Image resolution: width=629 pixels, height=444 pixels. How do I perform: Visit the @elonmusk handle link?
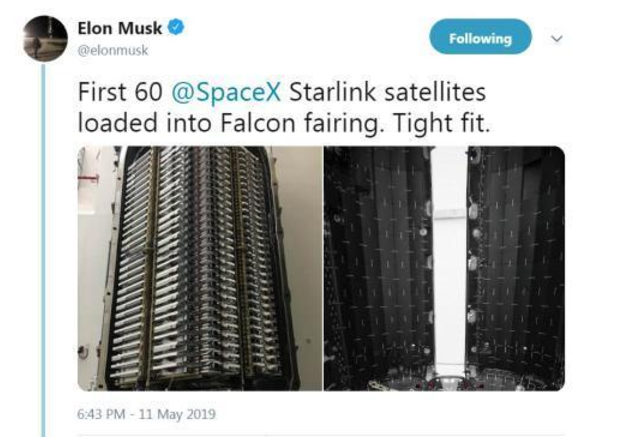coord(112,50)
